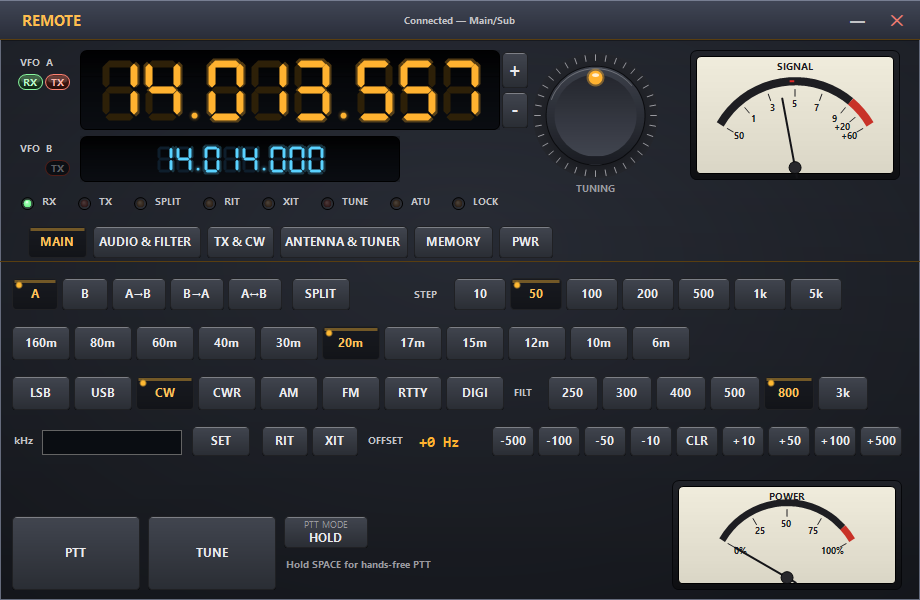This screenshot has height=600, width=920.
Task: Choose DIGI mode
Action: tap(475, 393)
